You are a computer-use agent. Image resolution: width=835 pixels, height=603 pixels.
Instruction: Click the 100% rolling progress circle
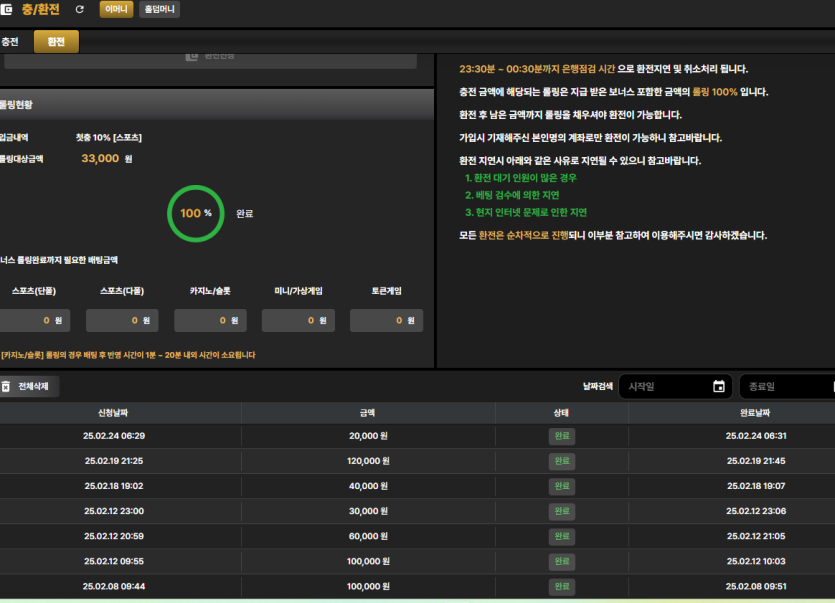pyautogui.click(x=196, y=214)
